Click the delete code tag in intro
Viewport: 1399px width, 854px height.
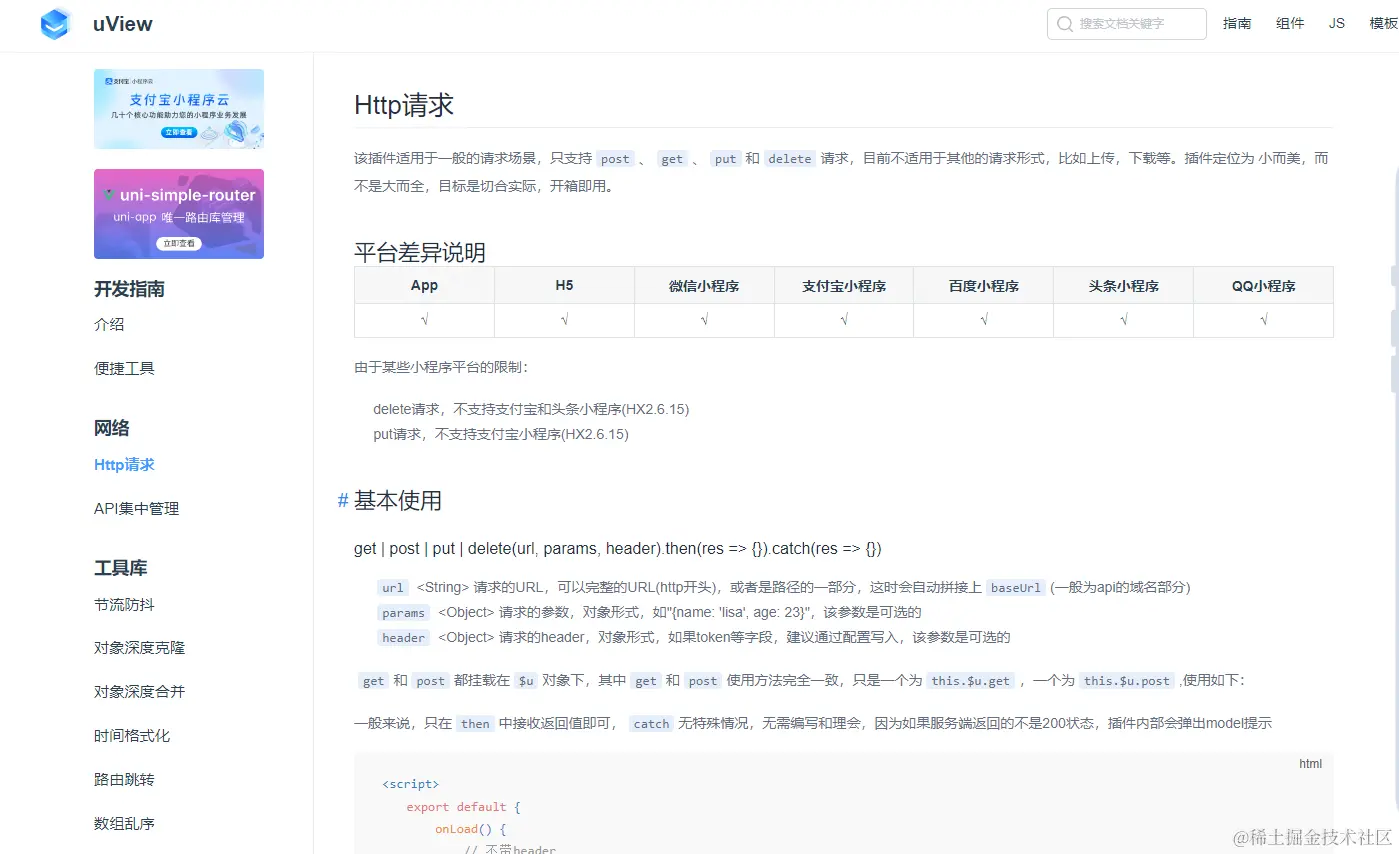point(790,159)
